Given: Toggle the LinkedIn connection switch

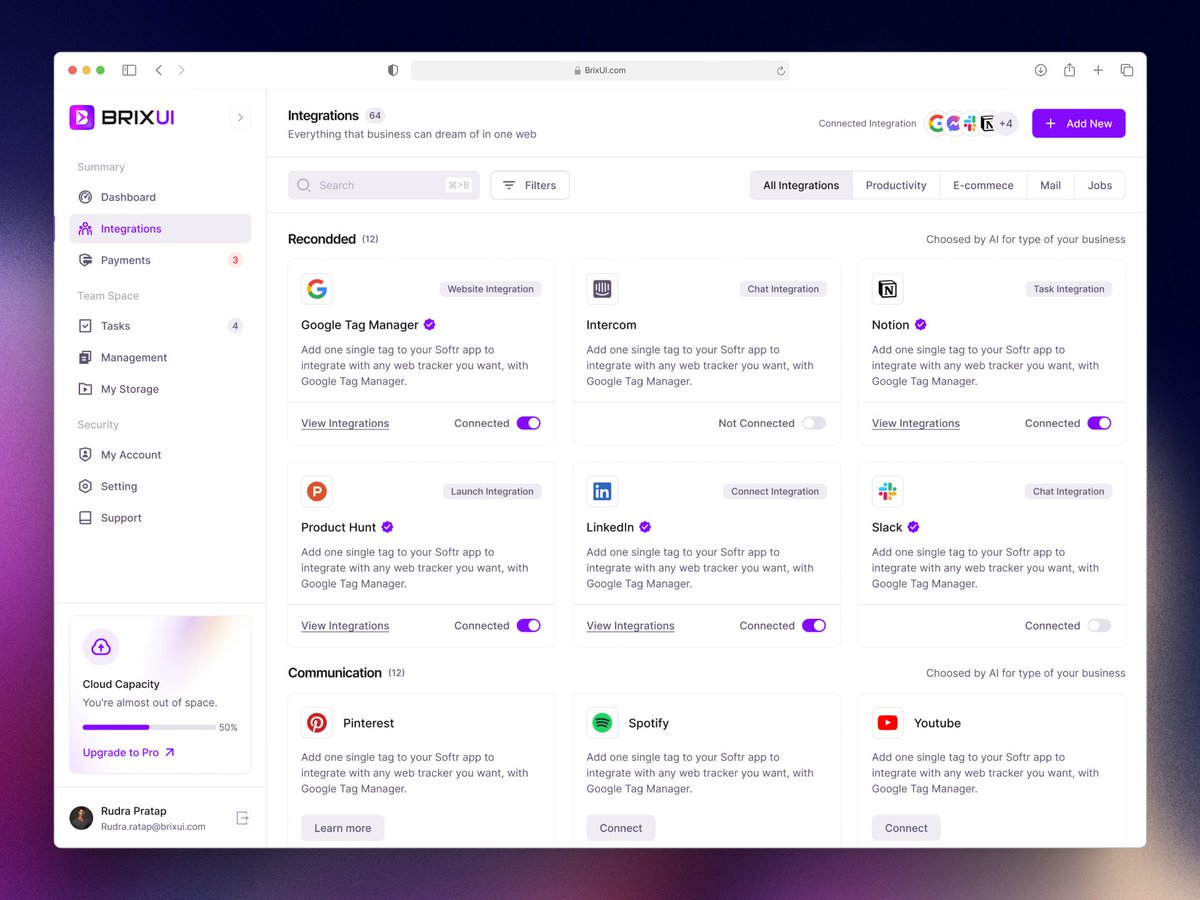Looking at the screenshot, I should 814,626.
